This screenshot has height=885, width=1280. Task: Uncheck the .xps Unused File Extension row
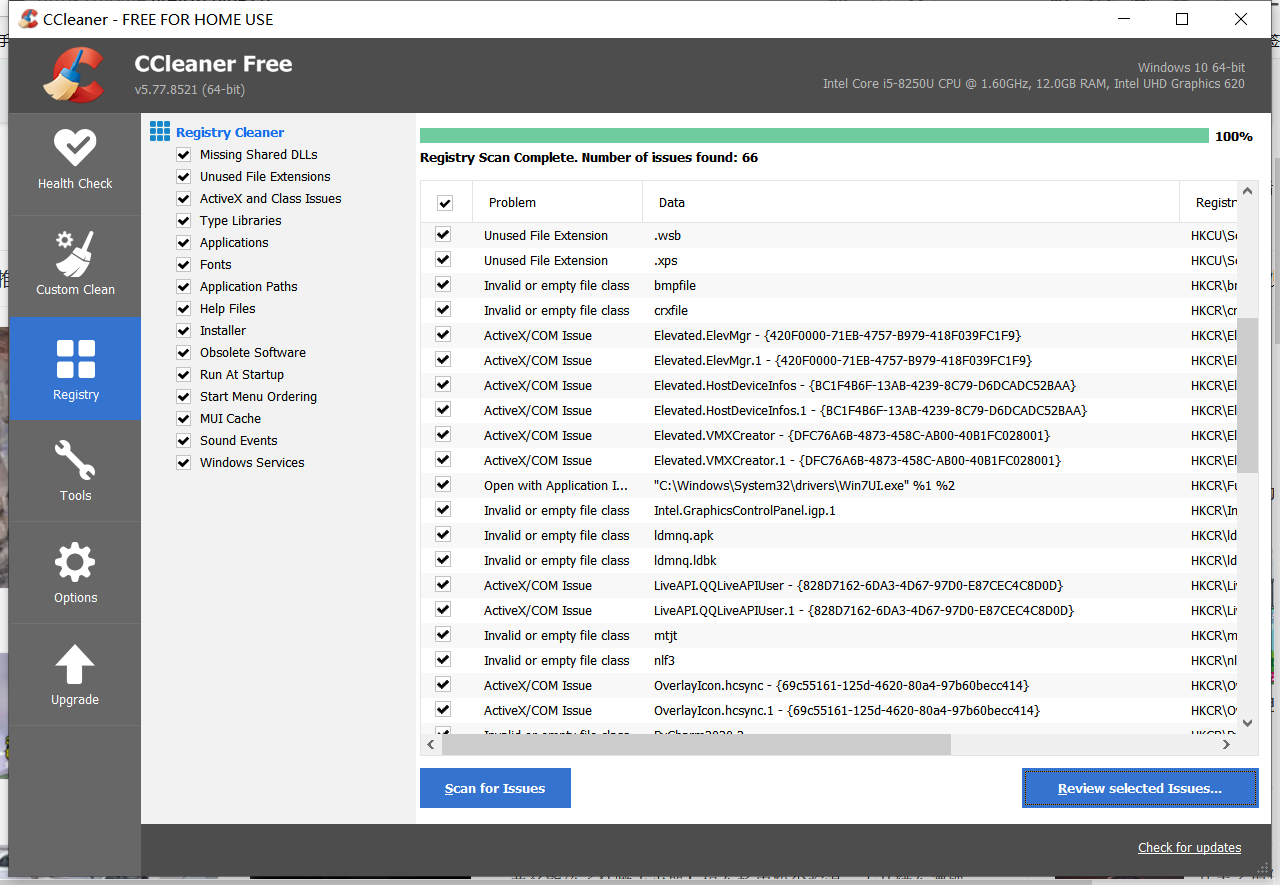(443, 260)
